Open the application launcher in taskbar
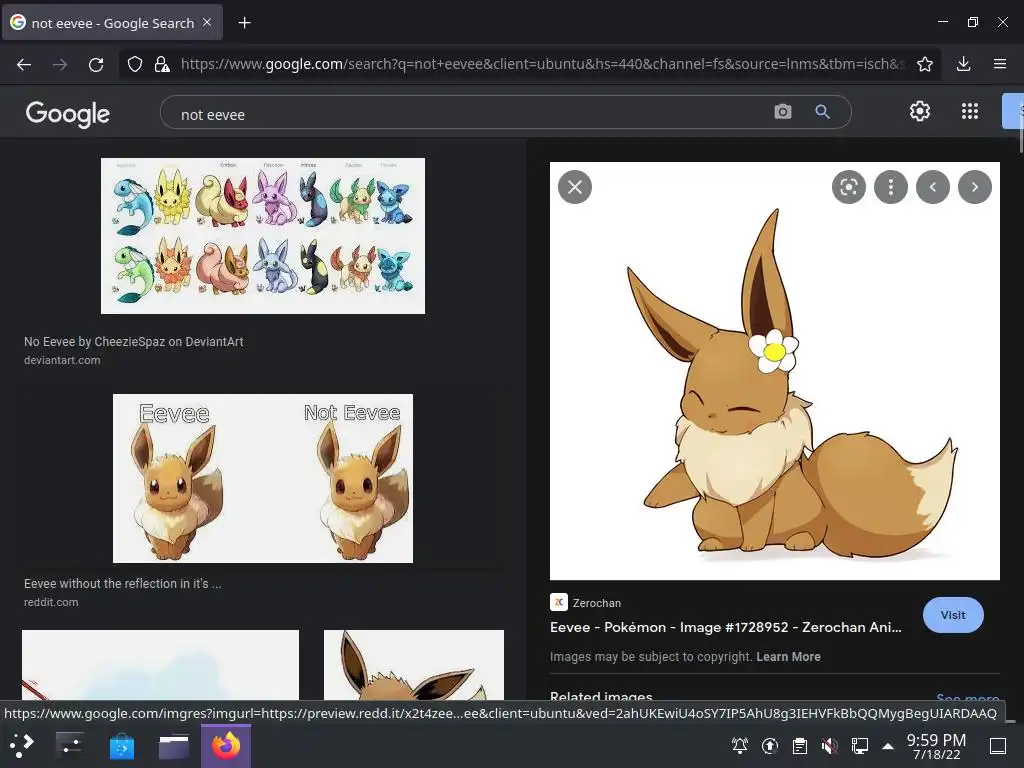This screenshot has height=768, width=1024. tap(22, 745)
